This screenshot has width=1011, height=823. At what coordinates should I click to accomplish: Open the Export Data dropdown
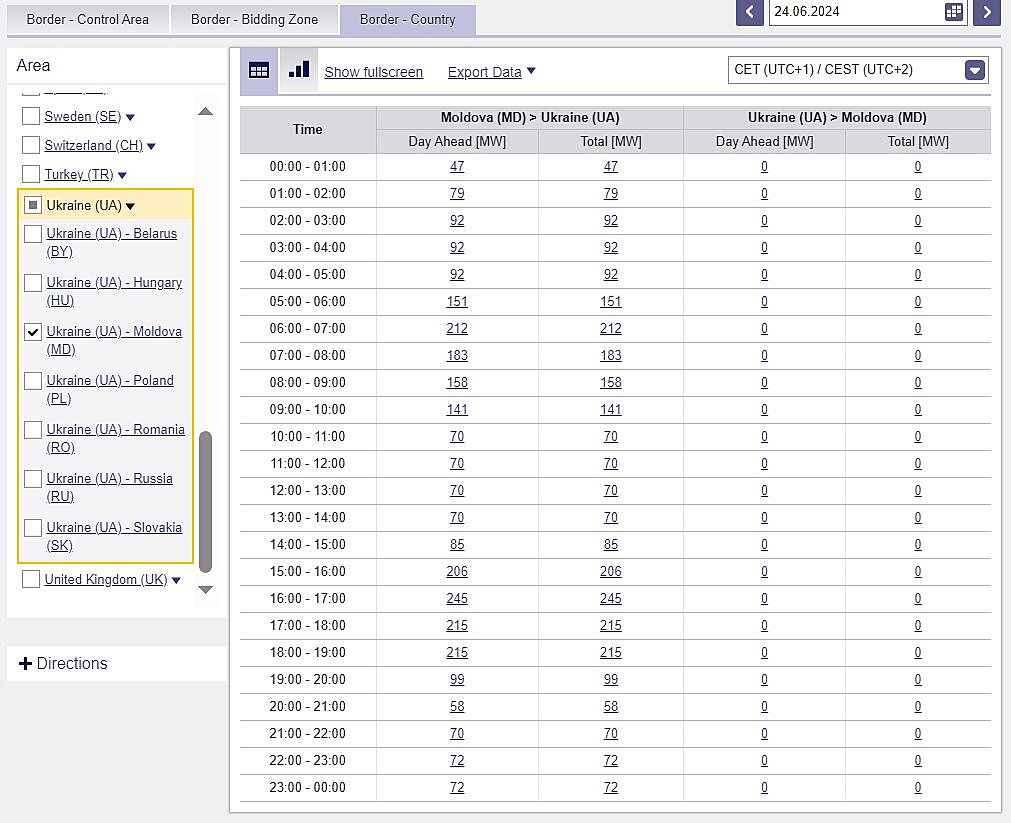(x=491, y=72)
